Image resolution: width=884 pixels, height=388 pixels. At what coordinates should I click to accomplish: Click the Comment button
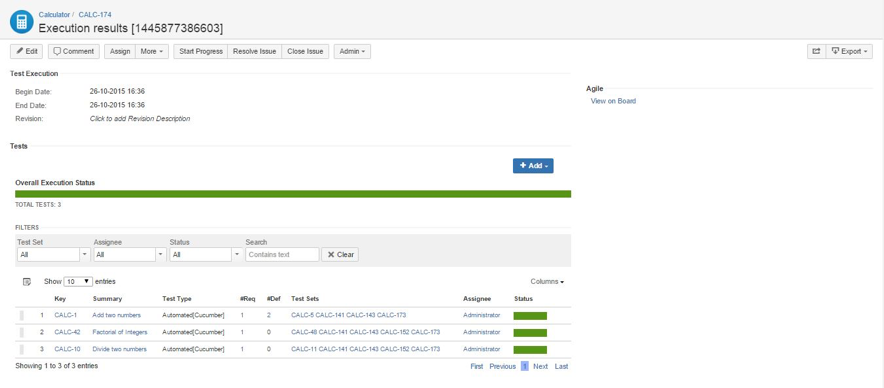click(74, 51)
